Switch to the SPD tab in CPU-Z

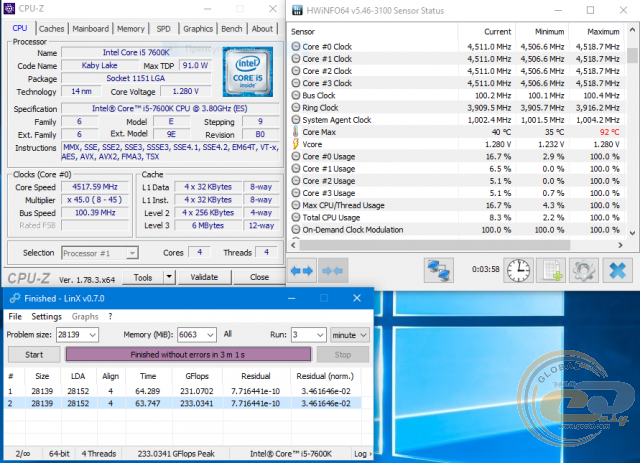click(x=163, y=29)
